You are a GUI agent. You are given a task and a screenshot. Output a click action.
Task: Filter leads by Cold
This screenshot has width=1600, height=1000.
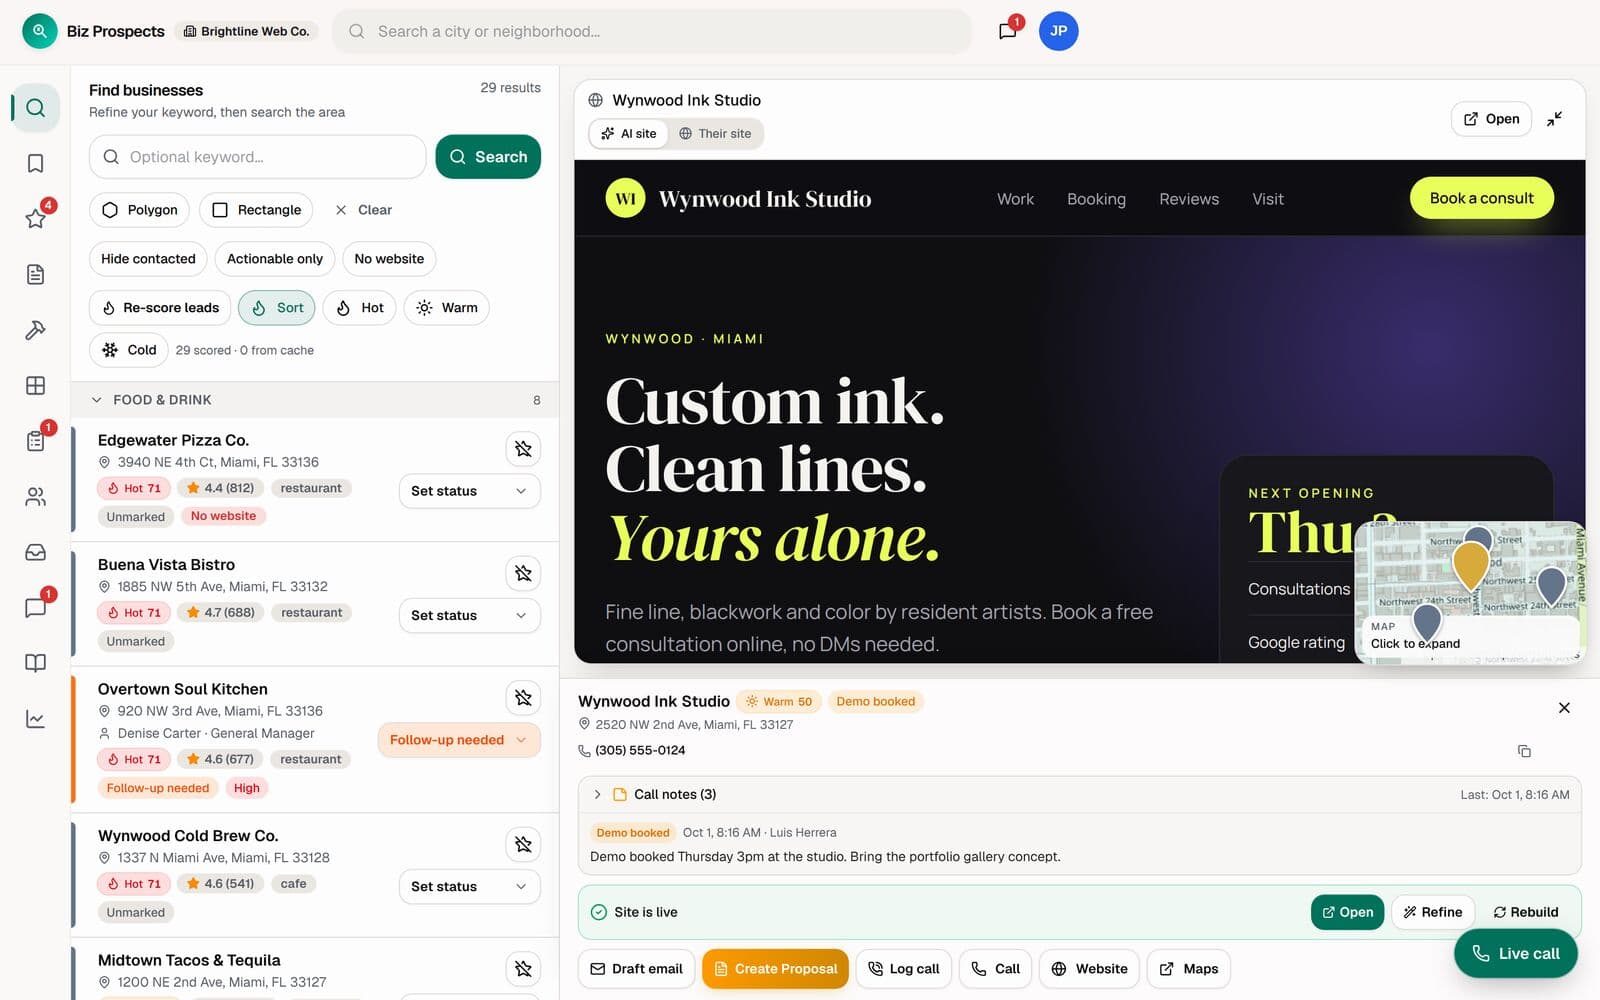(129, 350)
